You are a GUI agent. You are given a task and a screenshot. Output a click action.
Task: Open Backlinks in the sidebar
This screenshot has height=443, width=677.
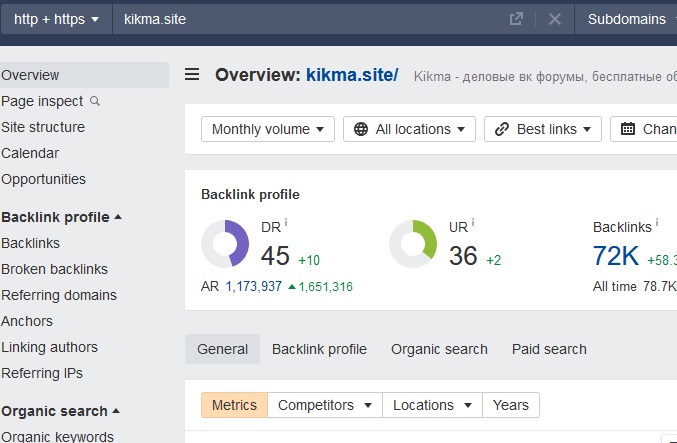point(30,243)
